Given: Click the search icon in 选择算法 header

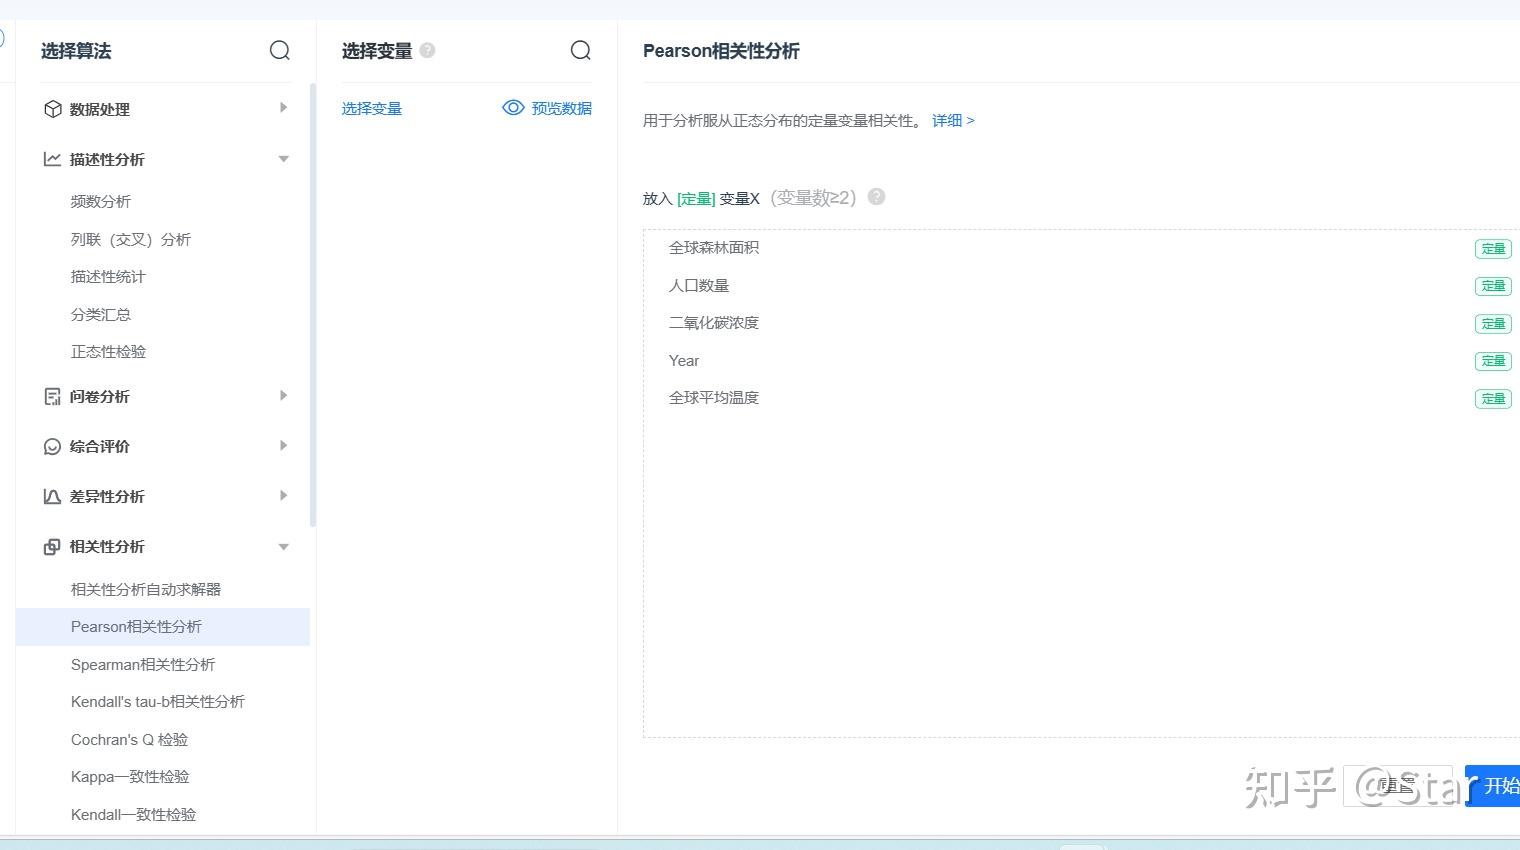Looking at the screenshot, I should tap(280, 50).
